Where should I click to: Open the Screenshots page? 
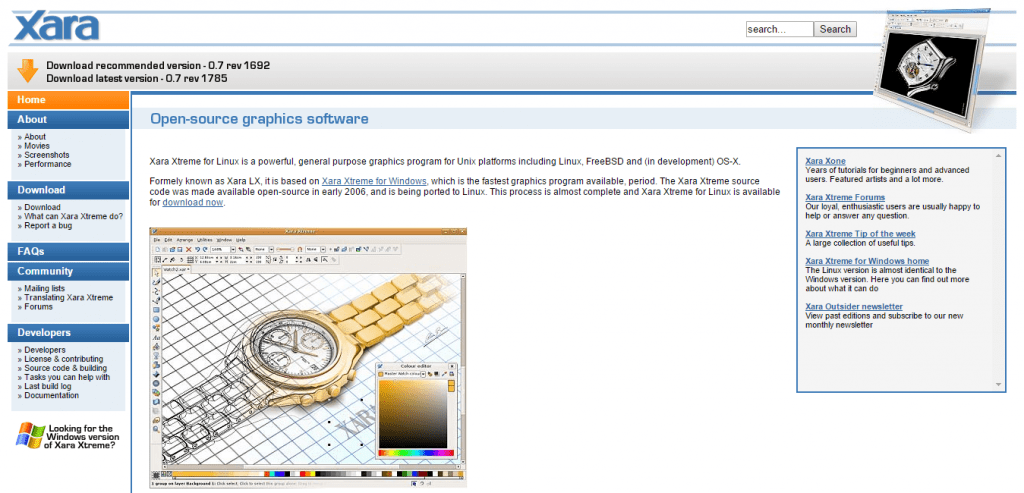(x=47, y=155)
